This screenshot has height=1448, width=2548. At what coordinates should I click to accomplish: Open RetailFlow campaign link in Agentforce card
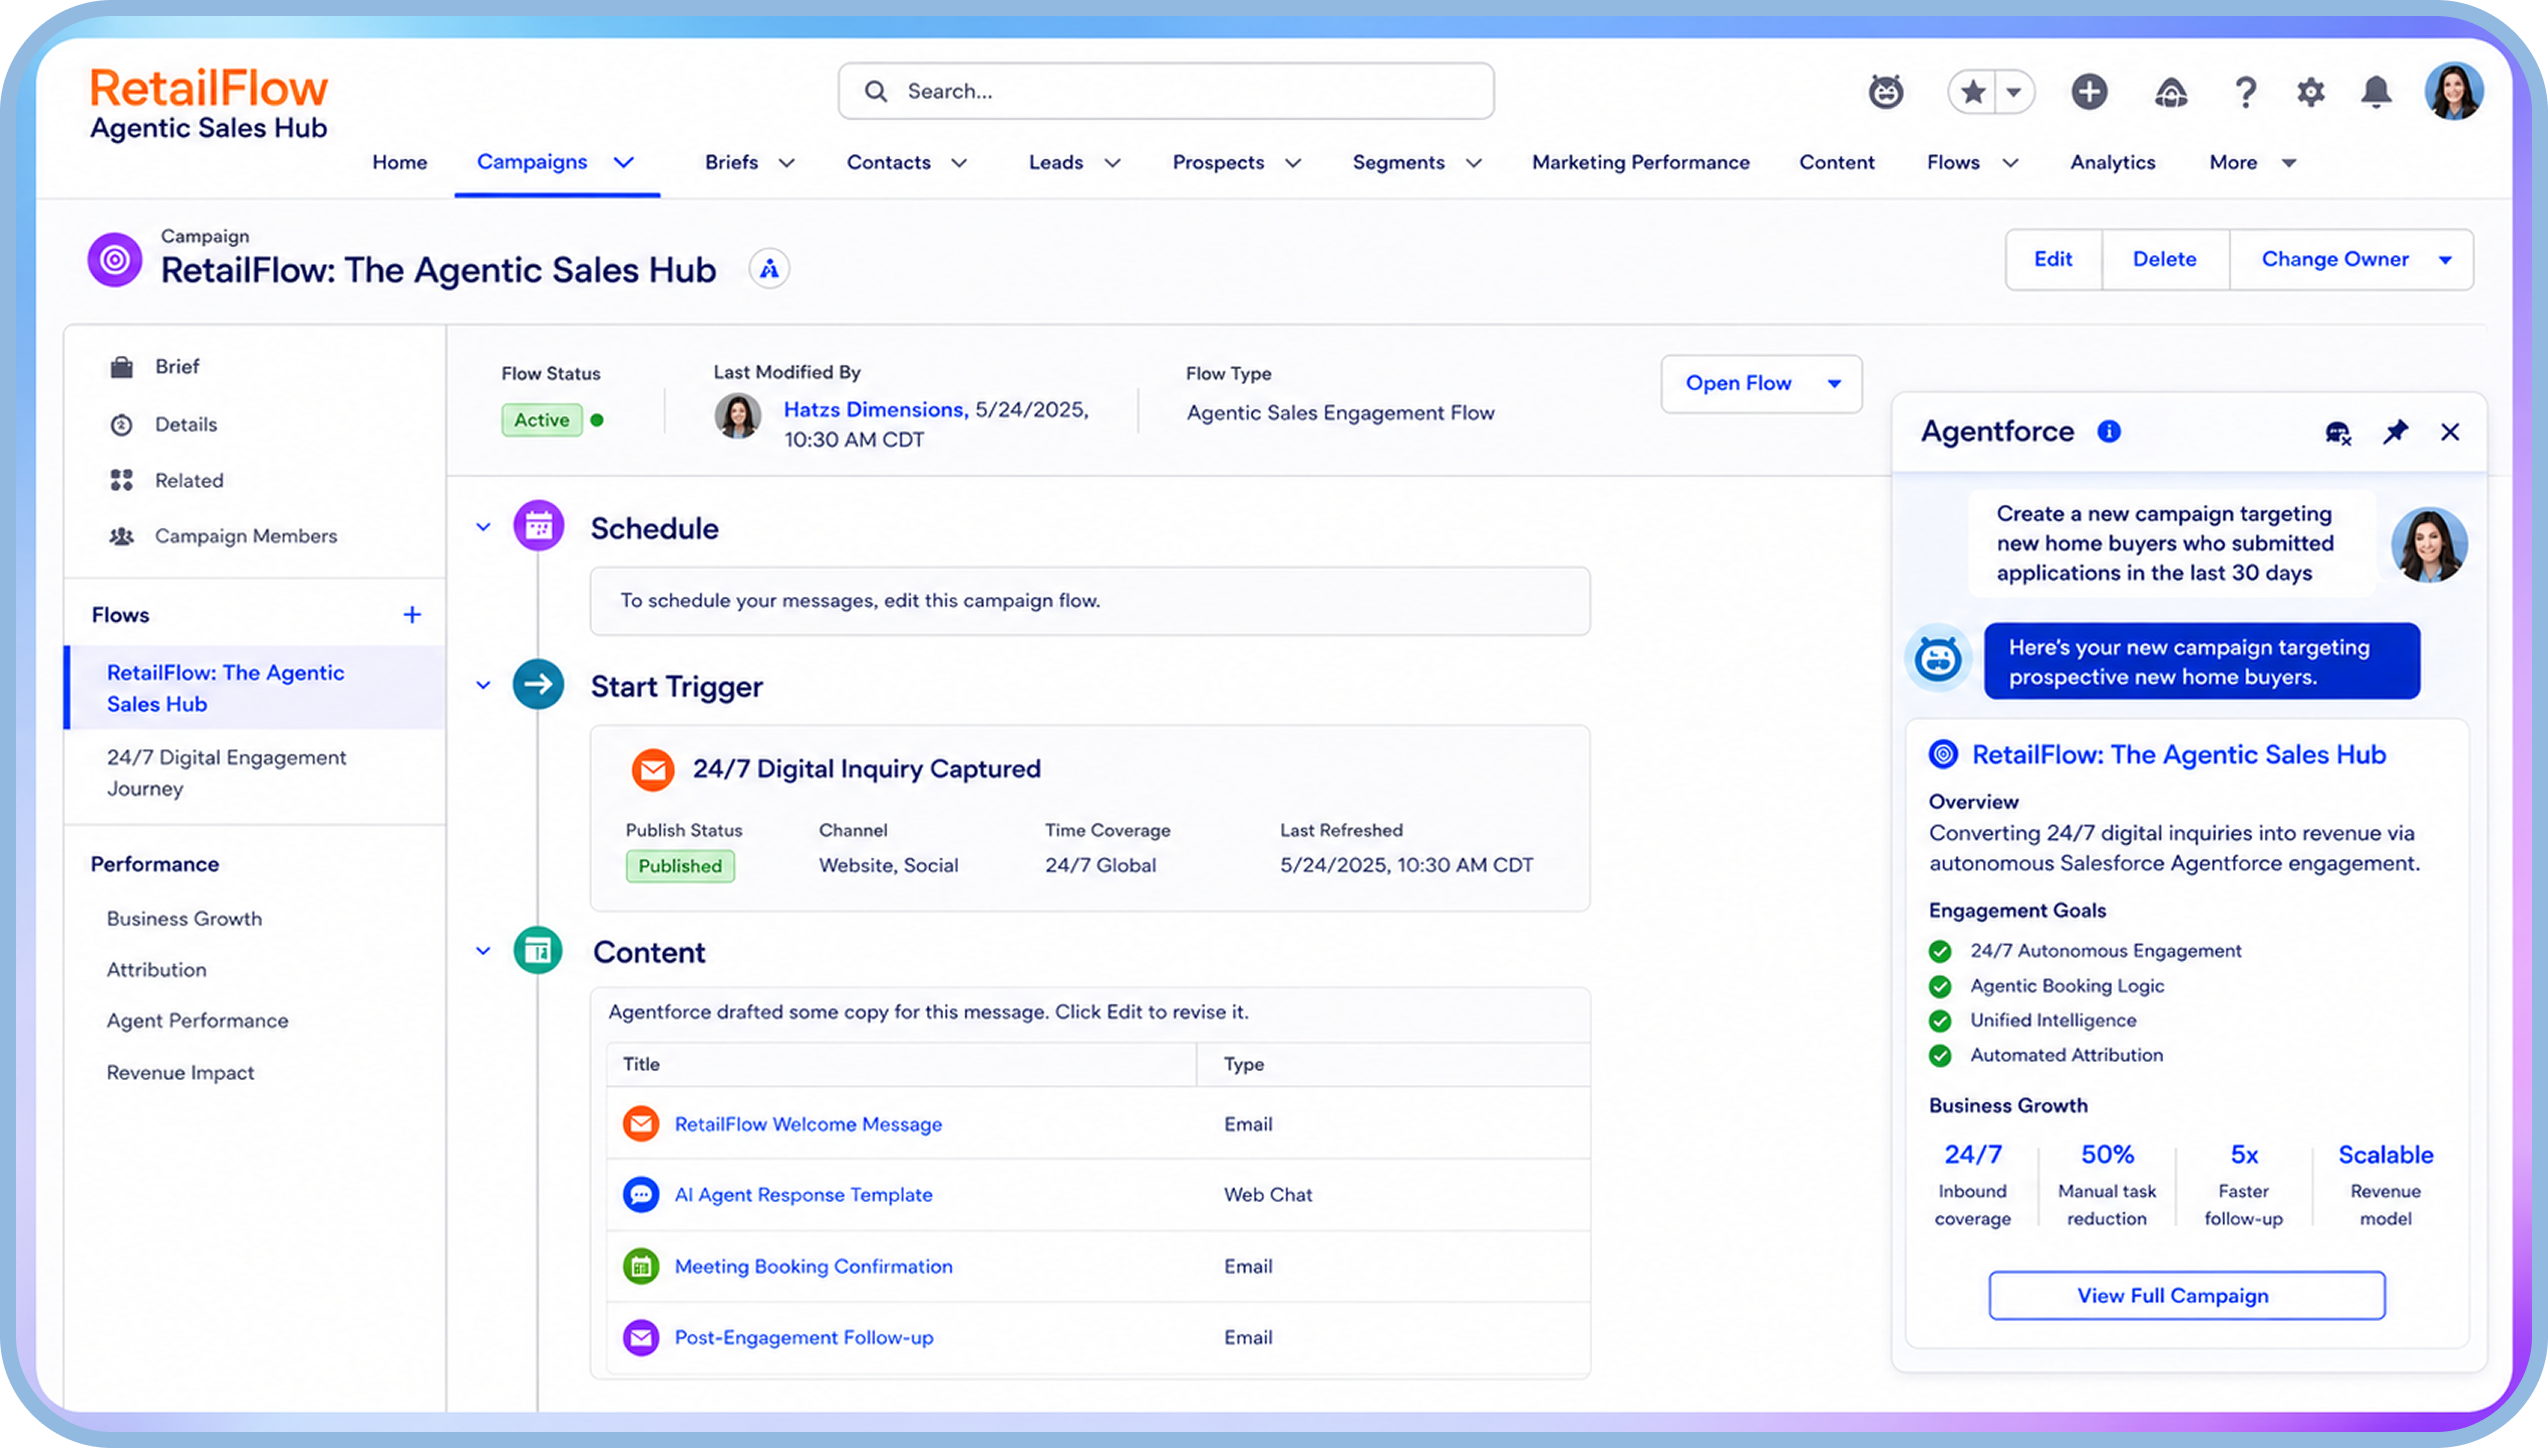(x=2178, y=754)
